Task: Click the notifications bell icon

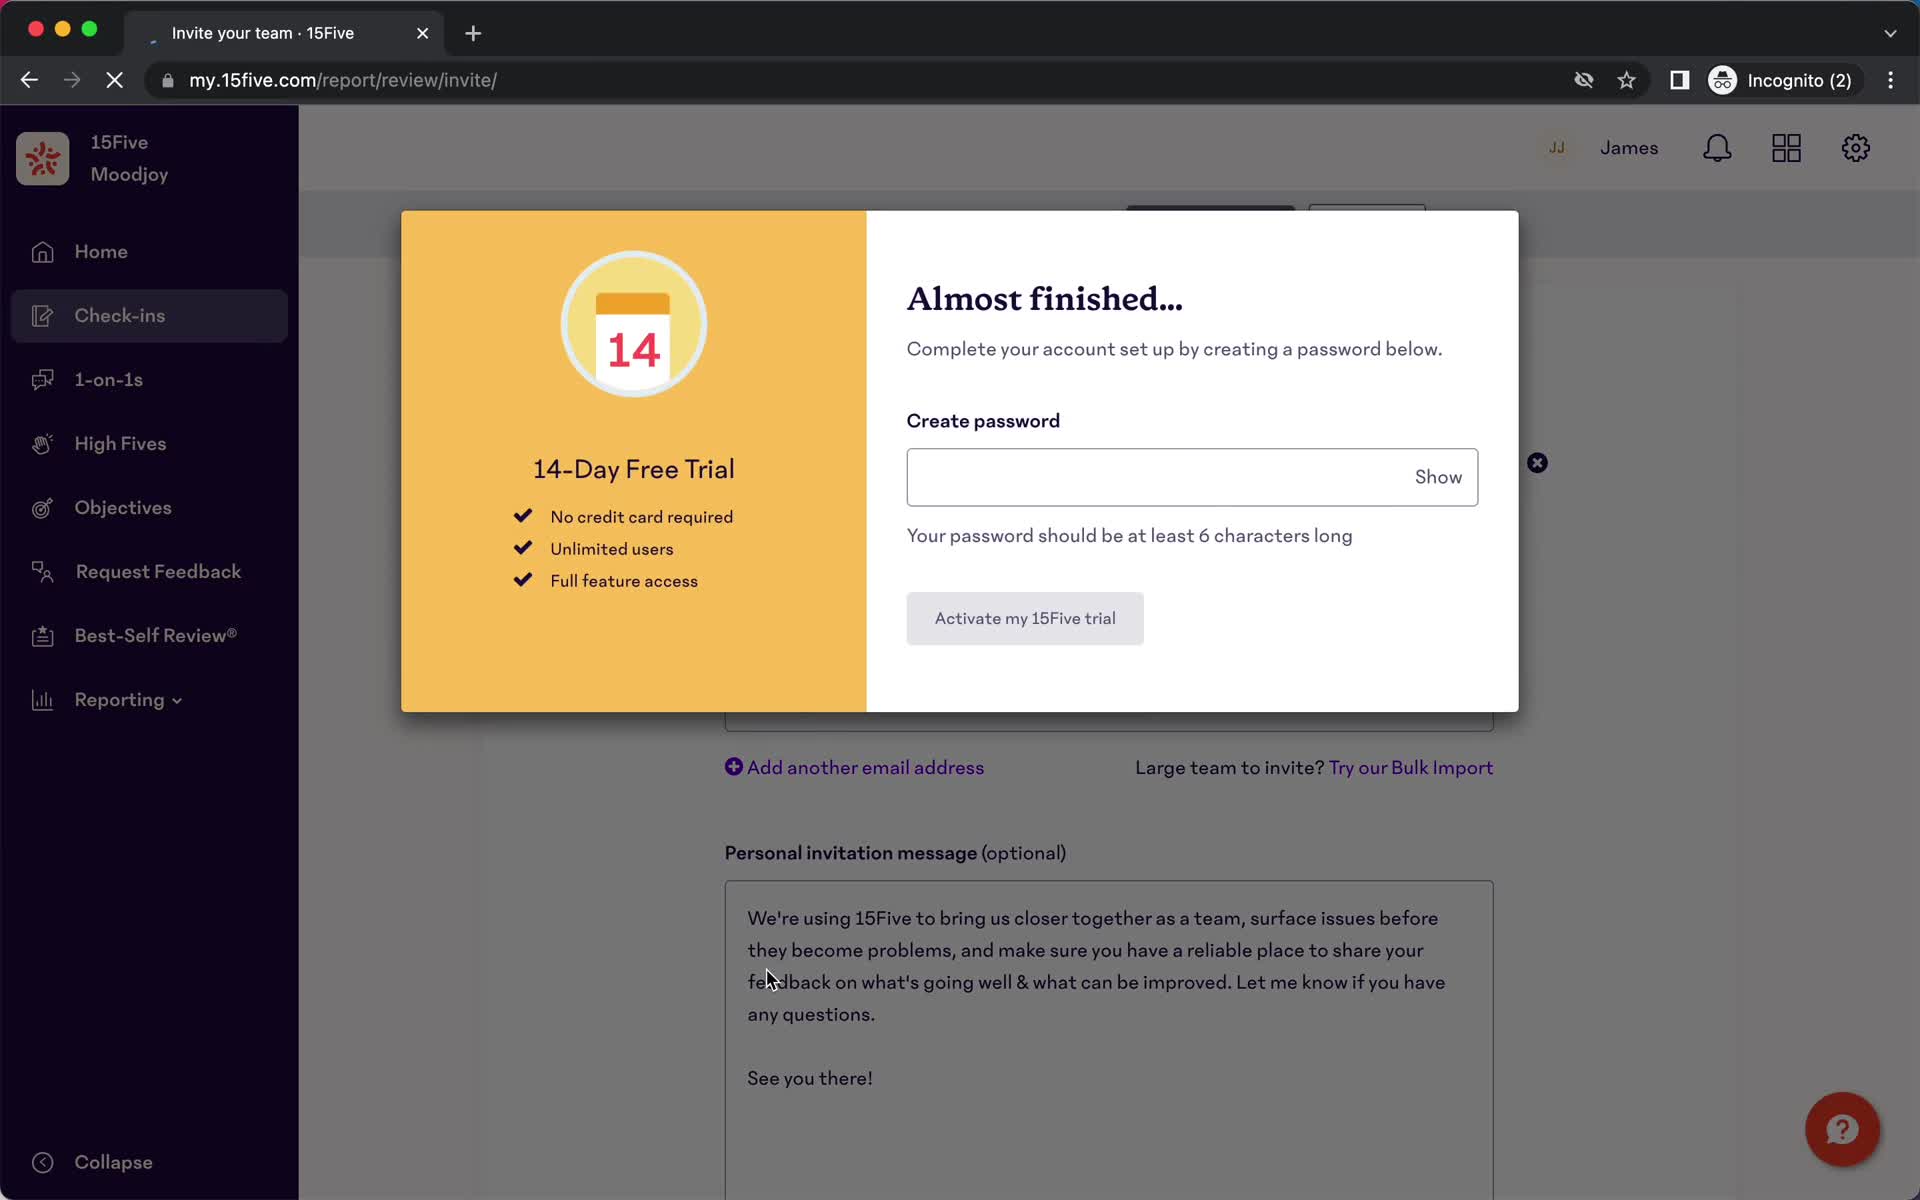Action: [x=1718, y=148]
